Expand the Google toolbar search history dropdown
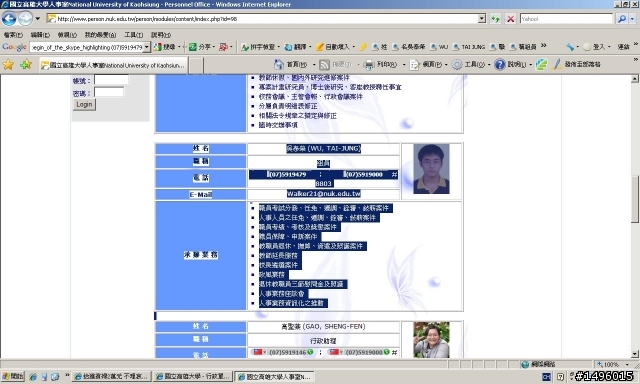Screen dimensions: 640x384 (147, 47)
